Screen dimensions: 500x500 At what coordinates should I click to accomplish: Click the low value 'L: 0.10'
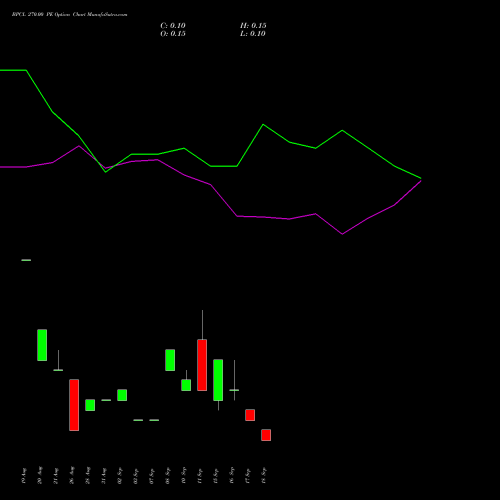[253, 34]
